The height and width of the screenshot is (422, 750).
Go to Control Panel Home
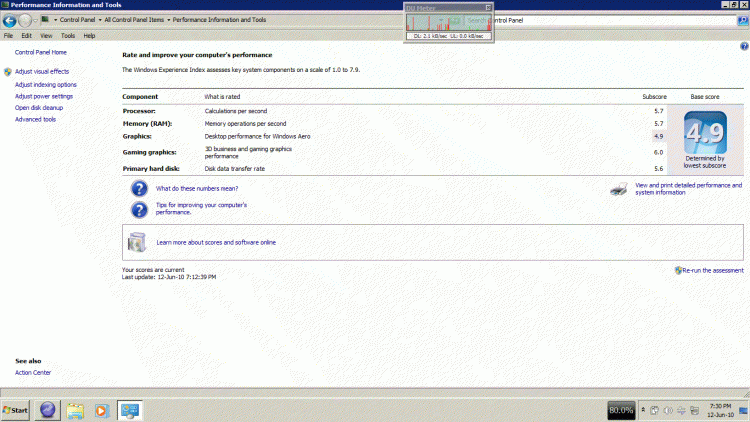point(41,53)
